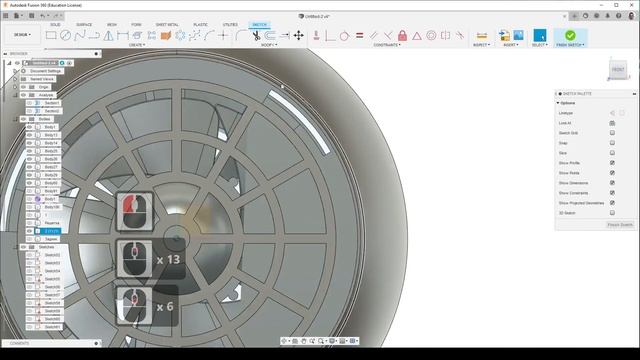Open the INSPECT dropdown menu
640x360 pixels.
(482, 45)
